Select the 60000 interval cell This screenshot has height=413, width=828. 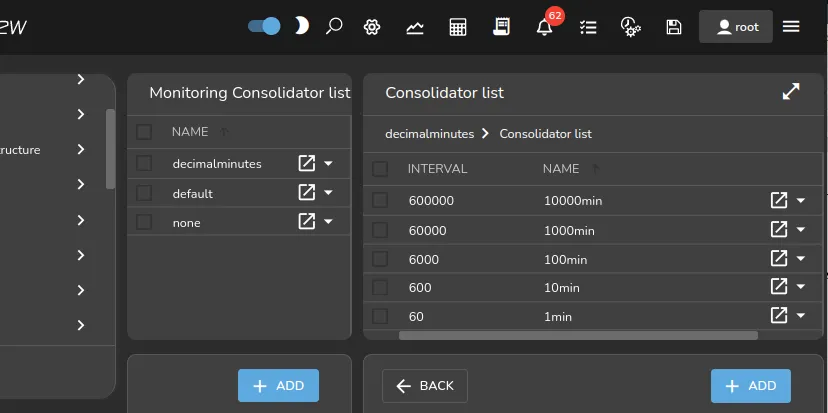(427, 231)
